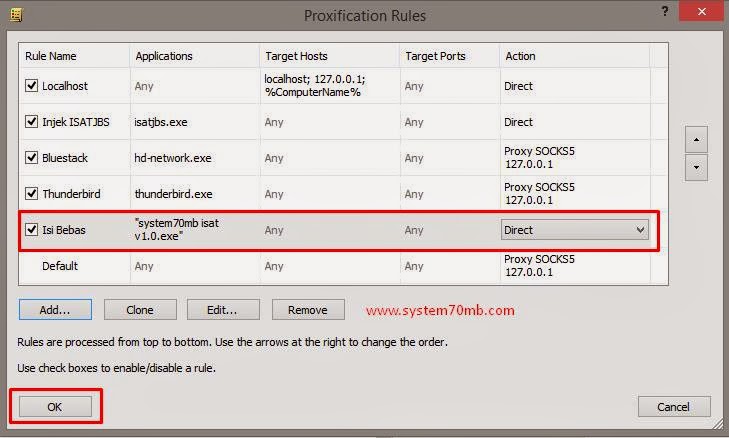Click the Direct action of Localhost rule
The width and height of the screenshot is (729, 438).
coord(518,86)
